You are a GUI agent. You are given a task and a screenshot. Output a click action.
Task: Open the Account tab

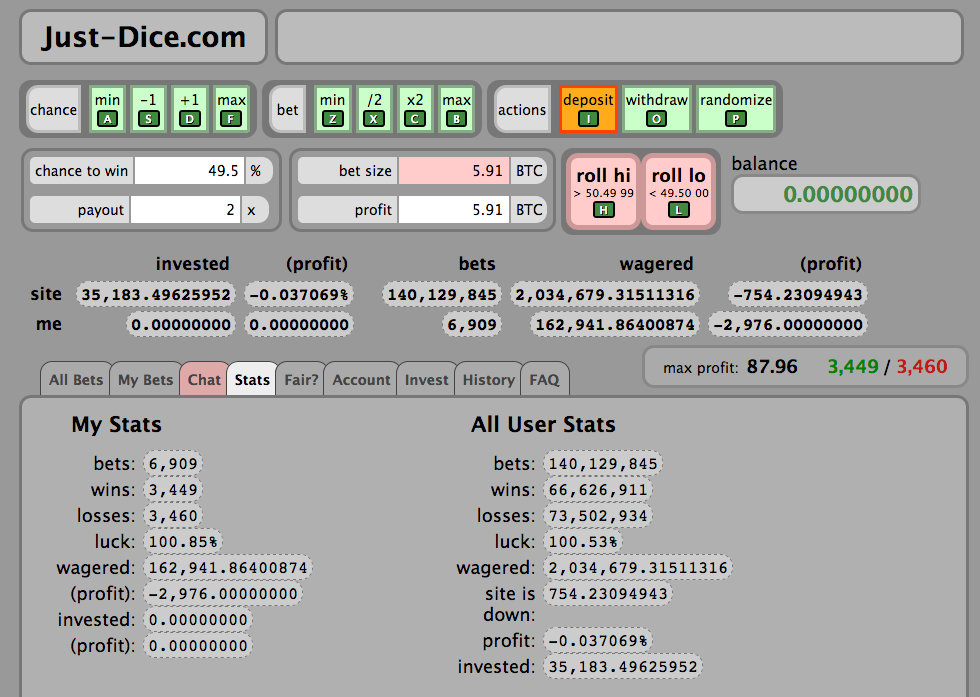tap(361, 379)
